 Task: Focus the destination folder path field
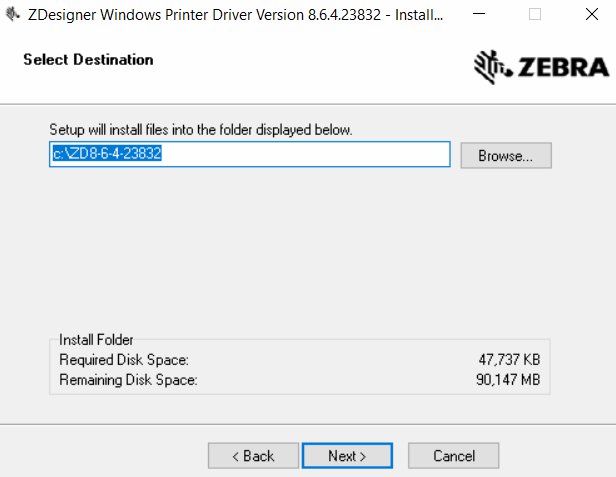click(250, 154)
